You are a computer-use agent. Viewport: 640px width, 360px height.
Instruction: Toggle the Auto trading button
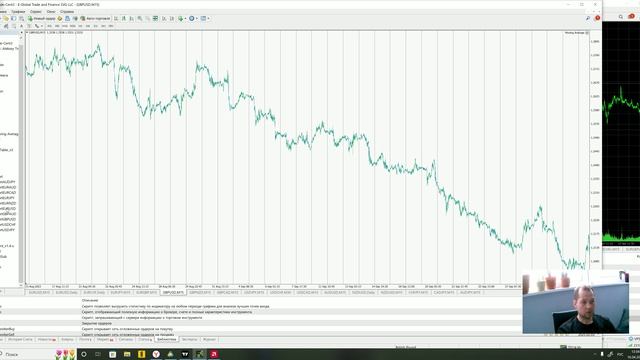[95, 18]
